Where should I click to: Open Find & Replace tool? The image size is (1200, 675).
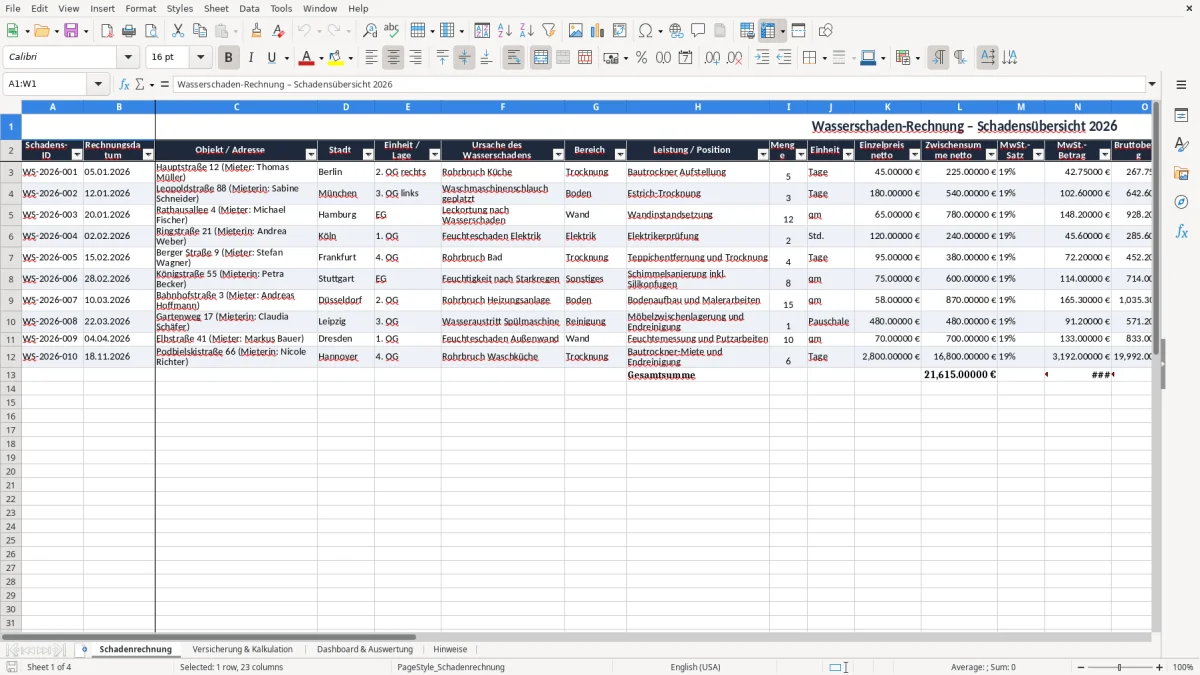click(370, 31)
